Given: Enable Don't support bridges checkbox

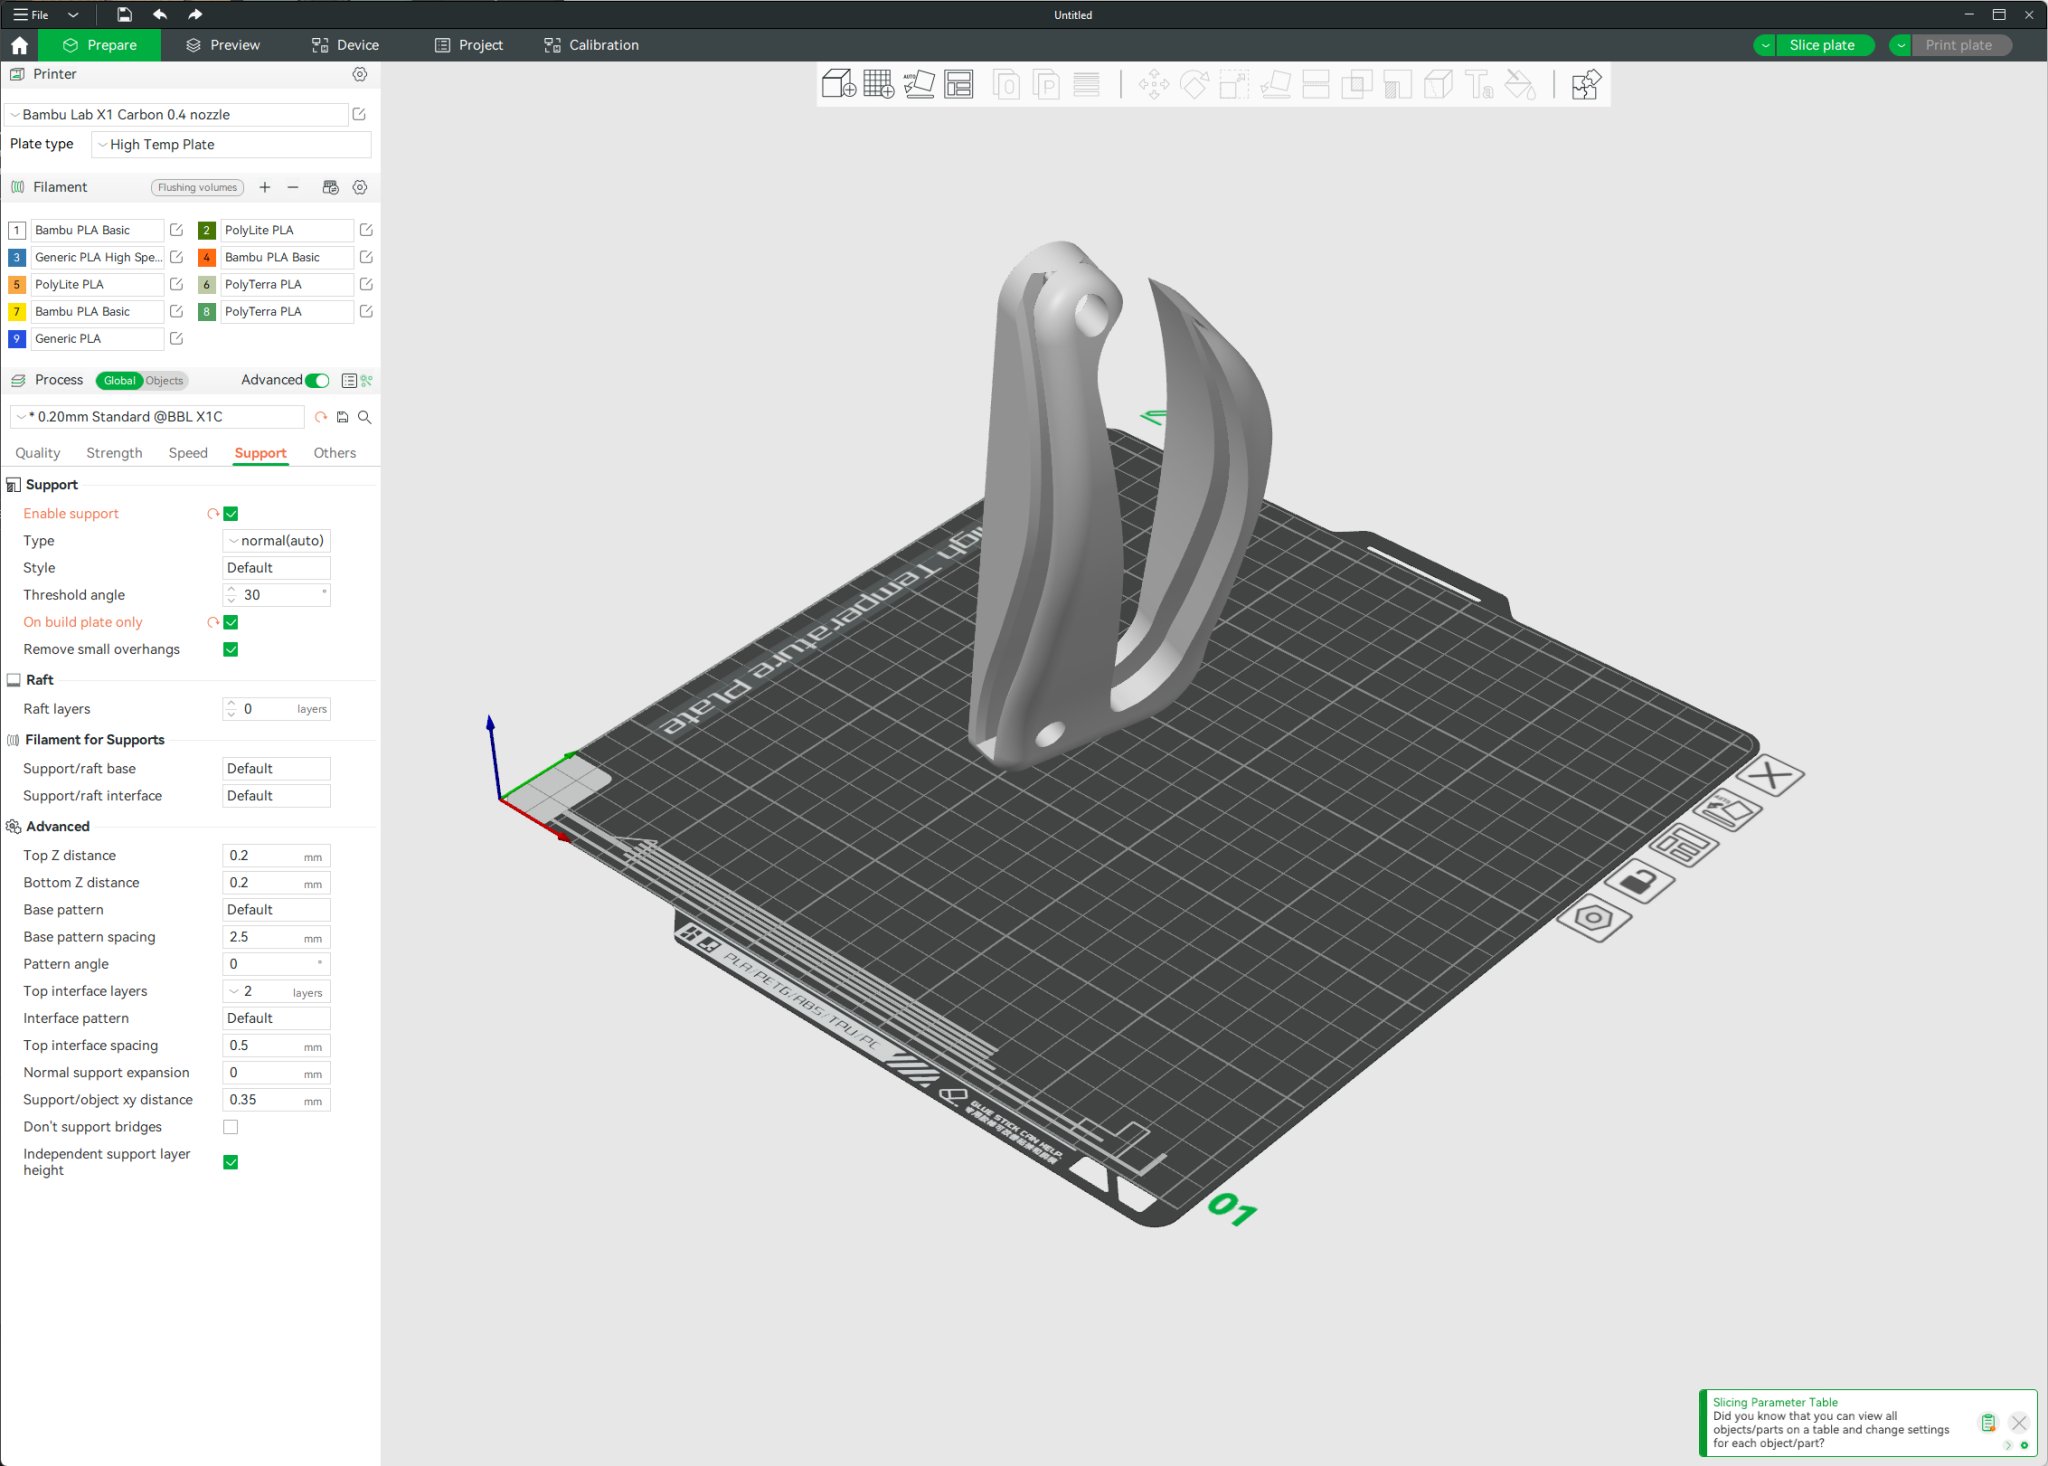Looking at the screenshot, I should (x=231, y=1127).
